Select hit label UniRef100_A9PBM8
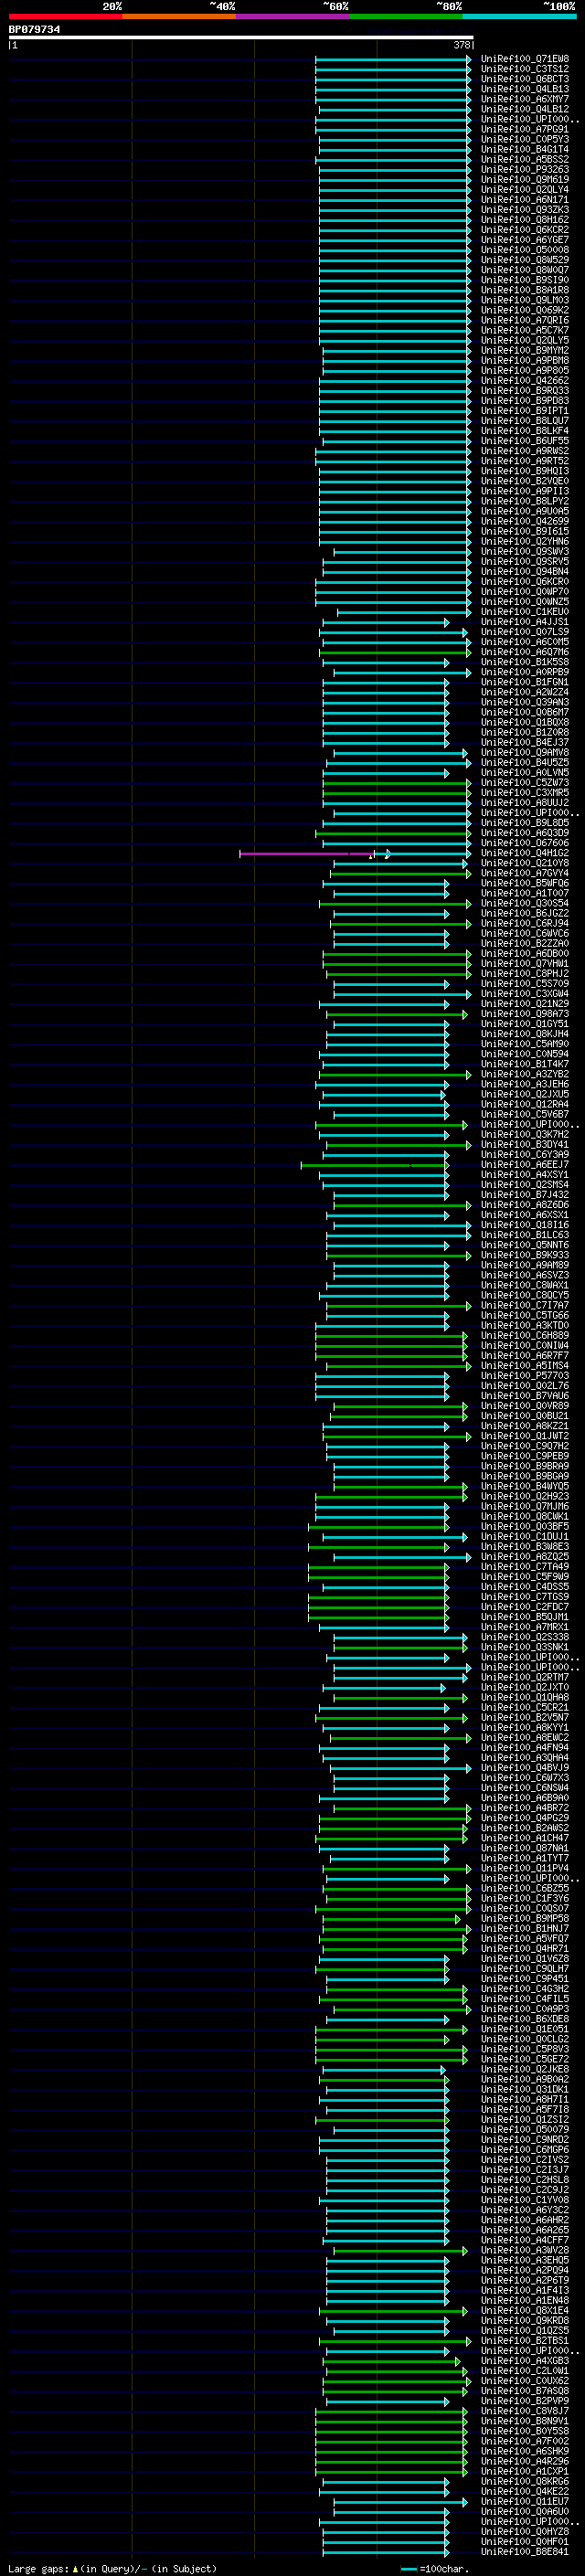 pyautogui.click(x=525, y=360)
